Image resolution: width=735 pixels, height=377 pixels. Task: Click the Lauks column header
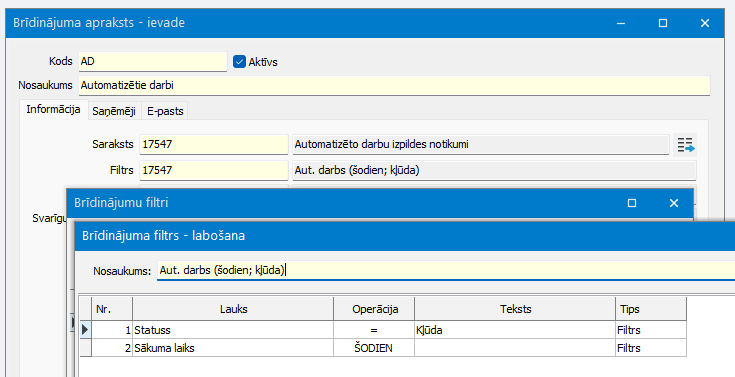[233, 309]
